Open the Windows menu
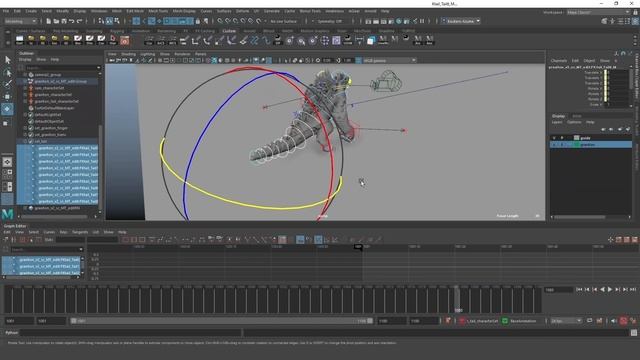This screenshot has width=640, height=360. pos(99,11)
